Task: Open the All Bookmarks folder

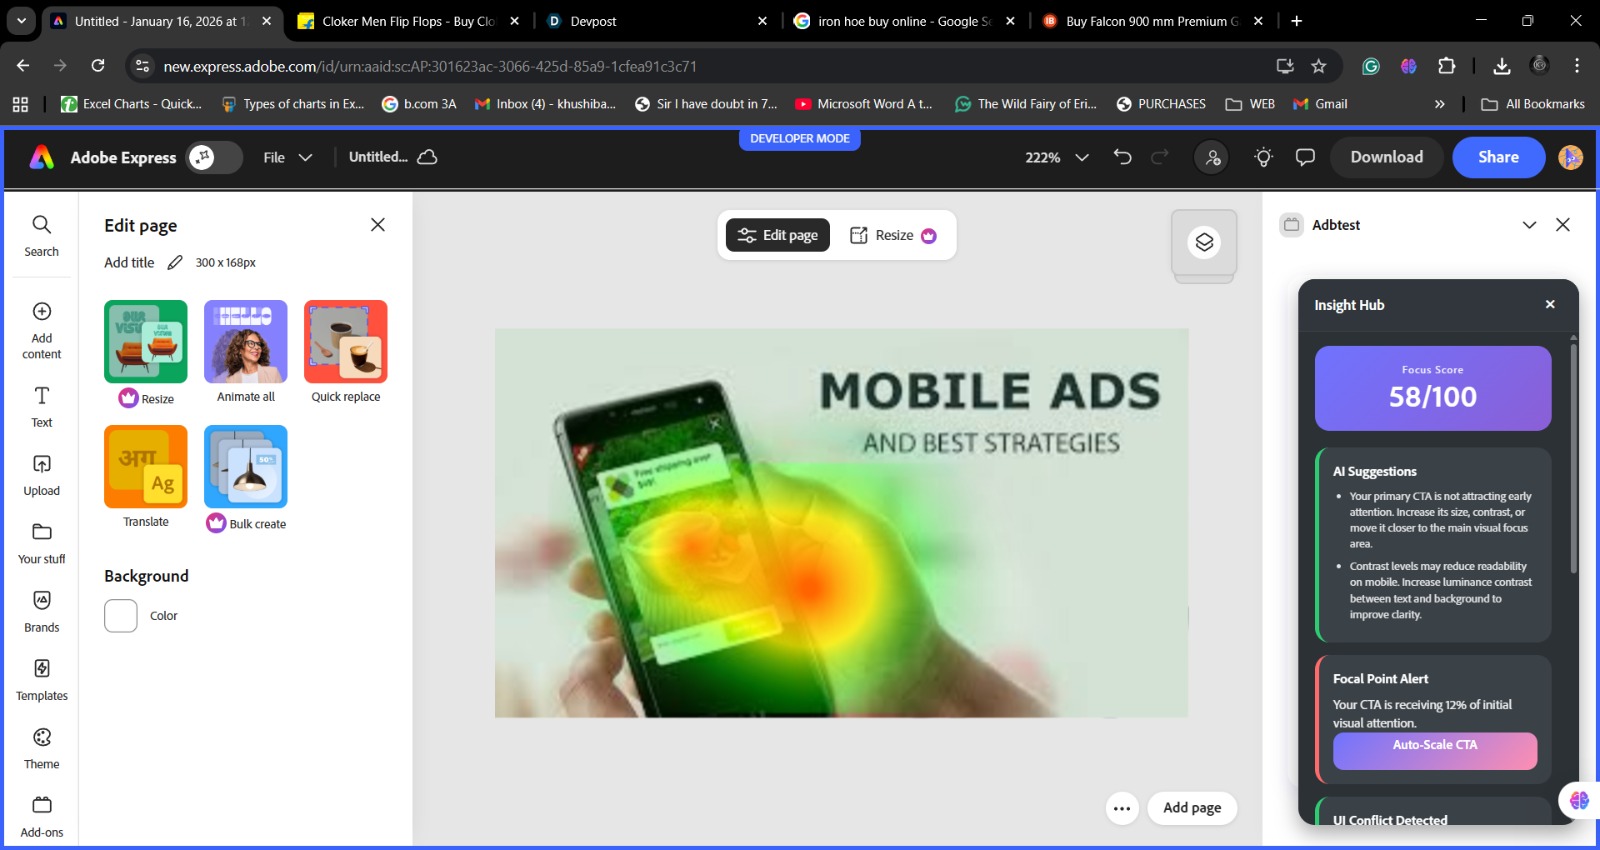Action: point(1533,104)
